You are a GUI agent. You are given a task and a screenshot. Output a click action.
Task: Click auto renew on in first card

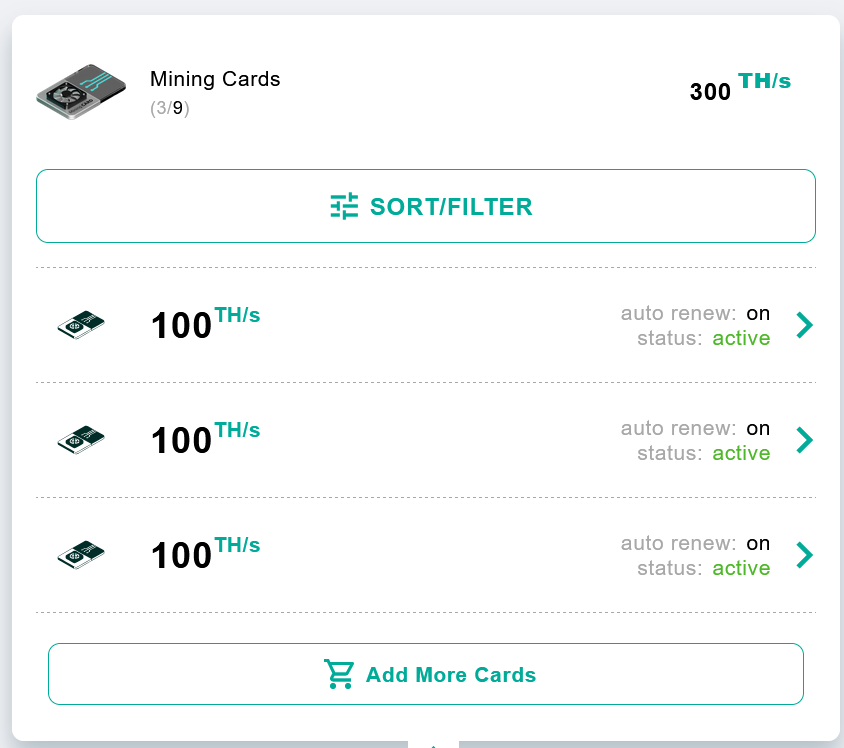(x=695, y=313)
